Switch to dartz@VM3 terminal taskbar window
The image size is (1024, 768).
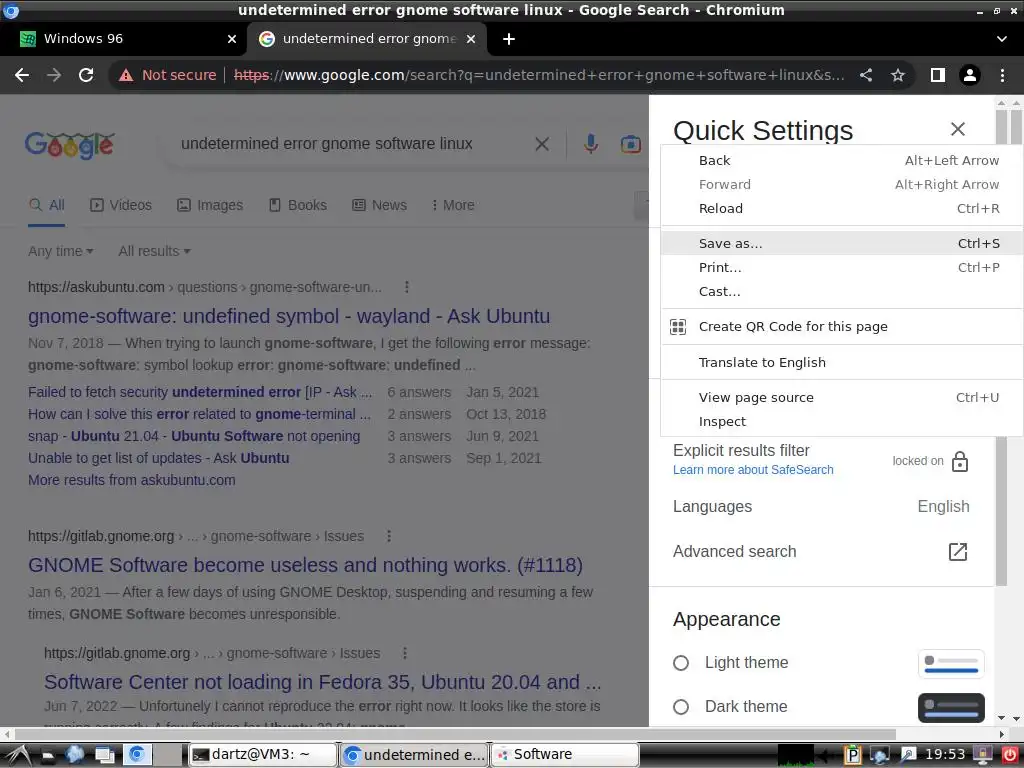click(263, 755)
